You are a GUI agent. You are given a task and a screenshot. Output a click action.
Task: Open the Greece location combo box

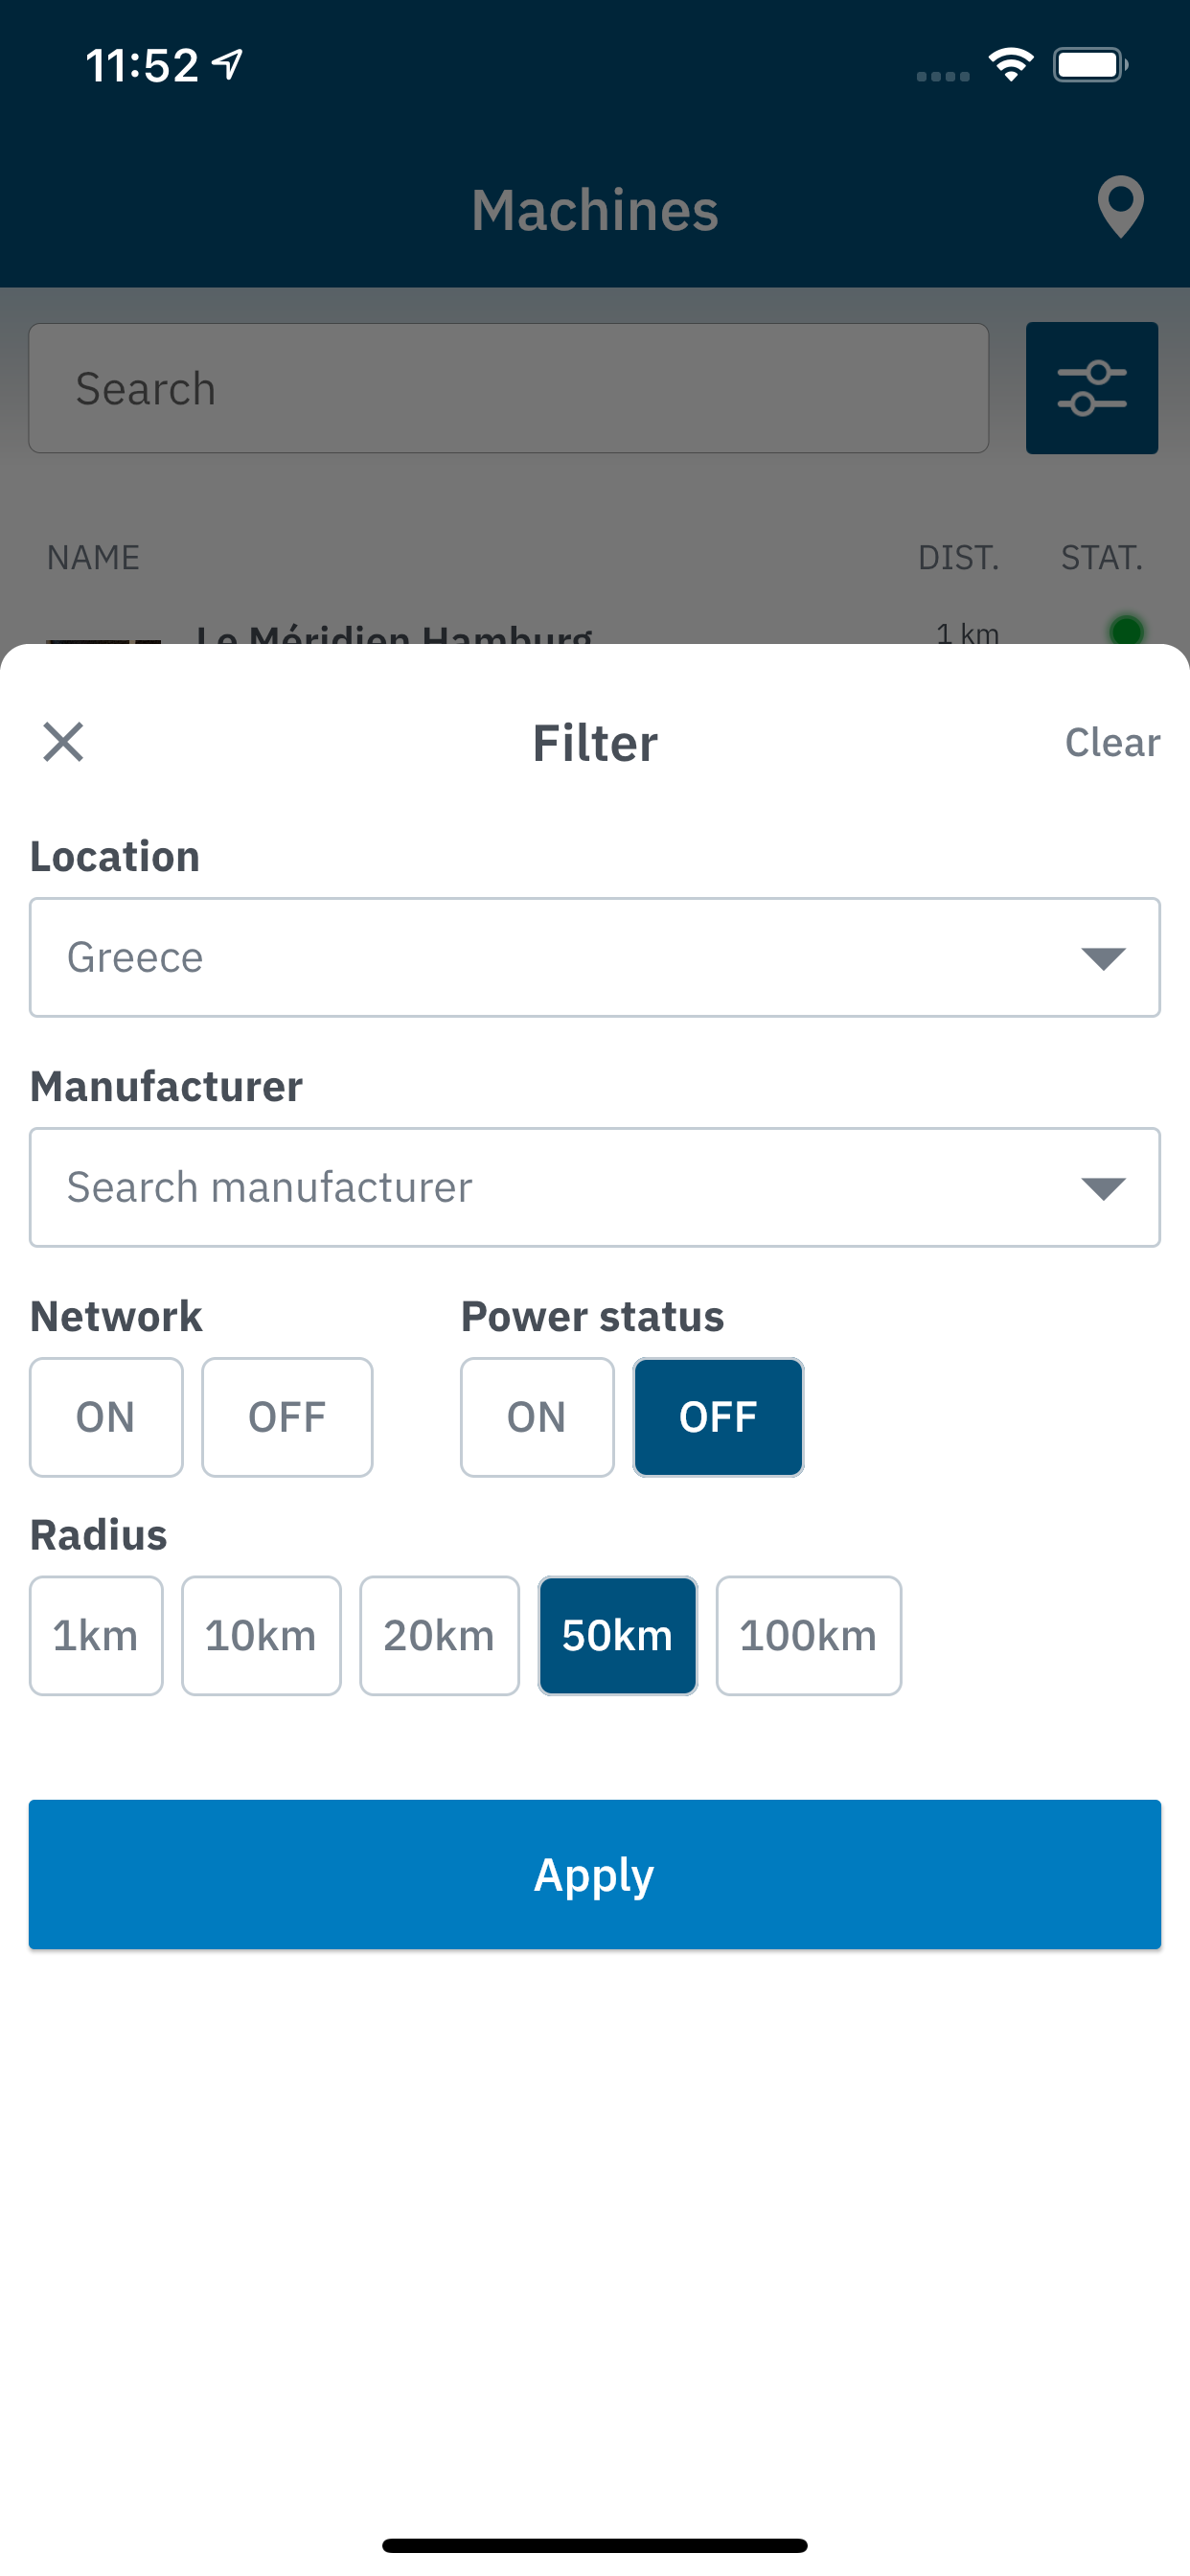[594, 958]
